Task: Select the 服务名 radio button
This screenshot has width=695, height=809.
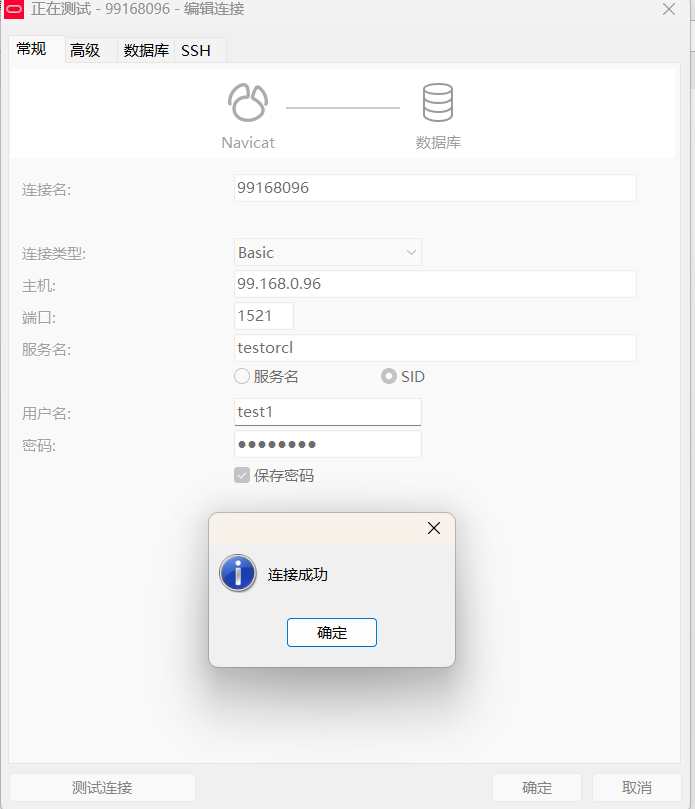Action: point(242,377)
